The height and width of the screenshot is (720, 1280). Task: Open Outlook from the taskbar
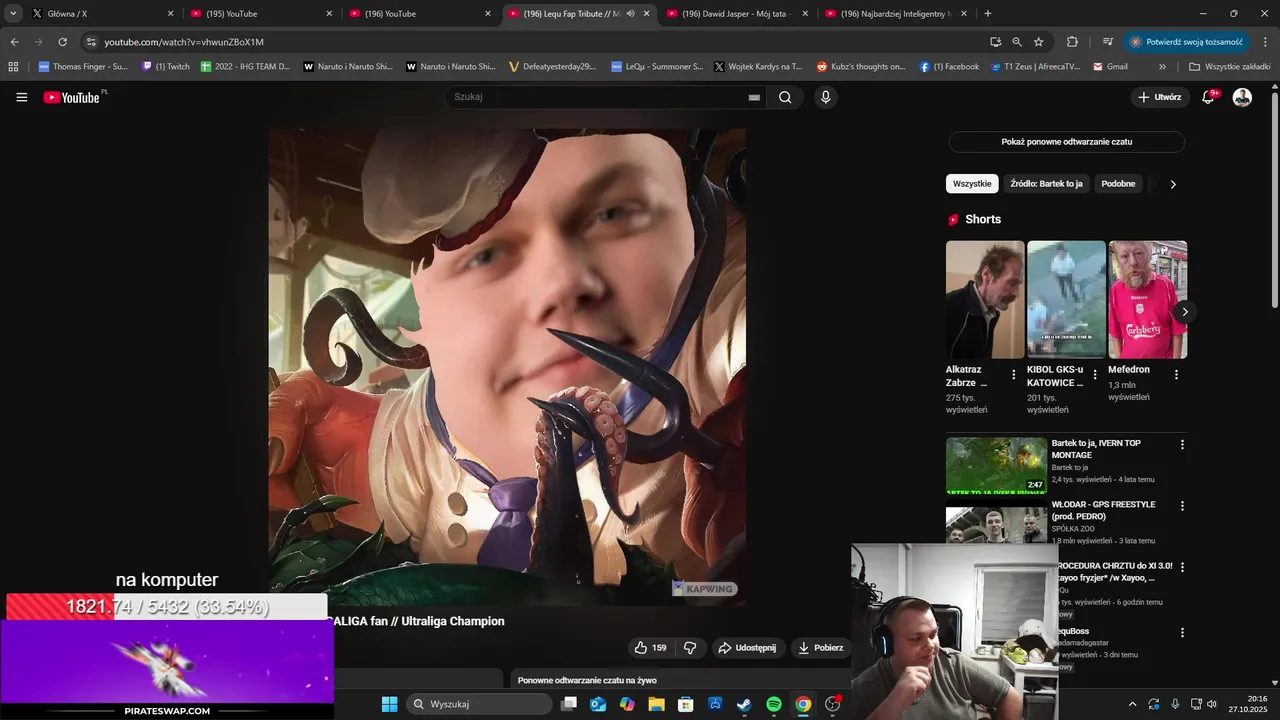click(x=598, y=704)
